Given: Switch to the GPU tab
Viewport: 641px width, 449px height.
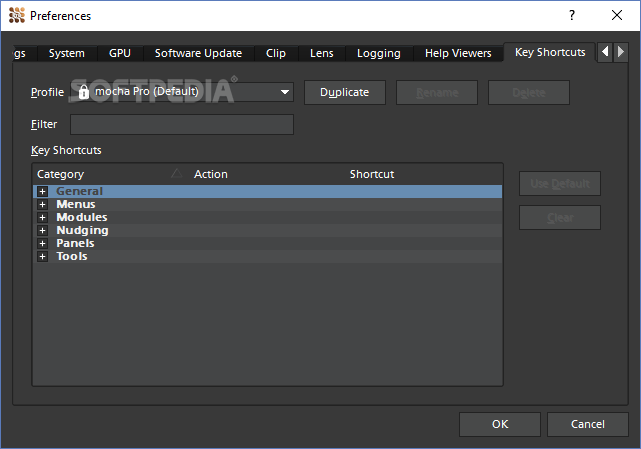Looking at the screenshot, I should pyautogui.click(x=120, y=53).
